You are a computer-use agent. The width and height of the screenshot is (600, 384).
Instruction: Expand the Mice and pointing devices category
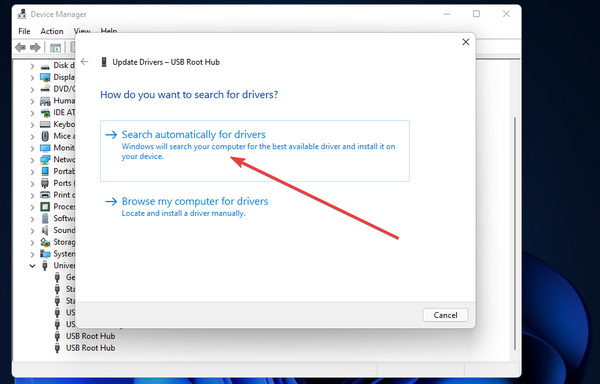(x=33, y=137)
